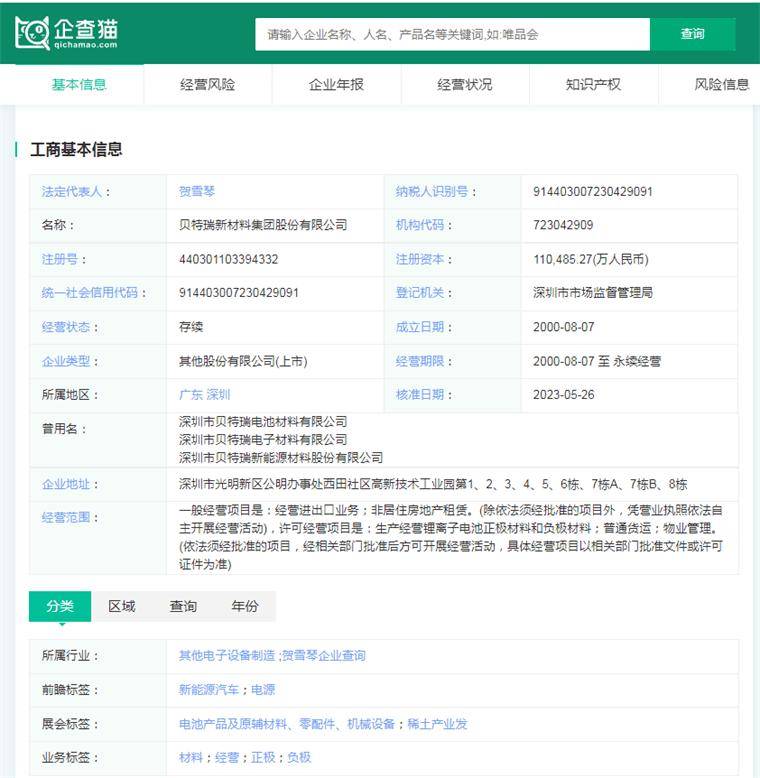Screen dimensions: 760x778
Task: Open 其他电子设备制造 industry link
Action: [227, 656]
